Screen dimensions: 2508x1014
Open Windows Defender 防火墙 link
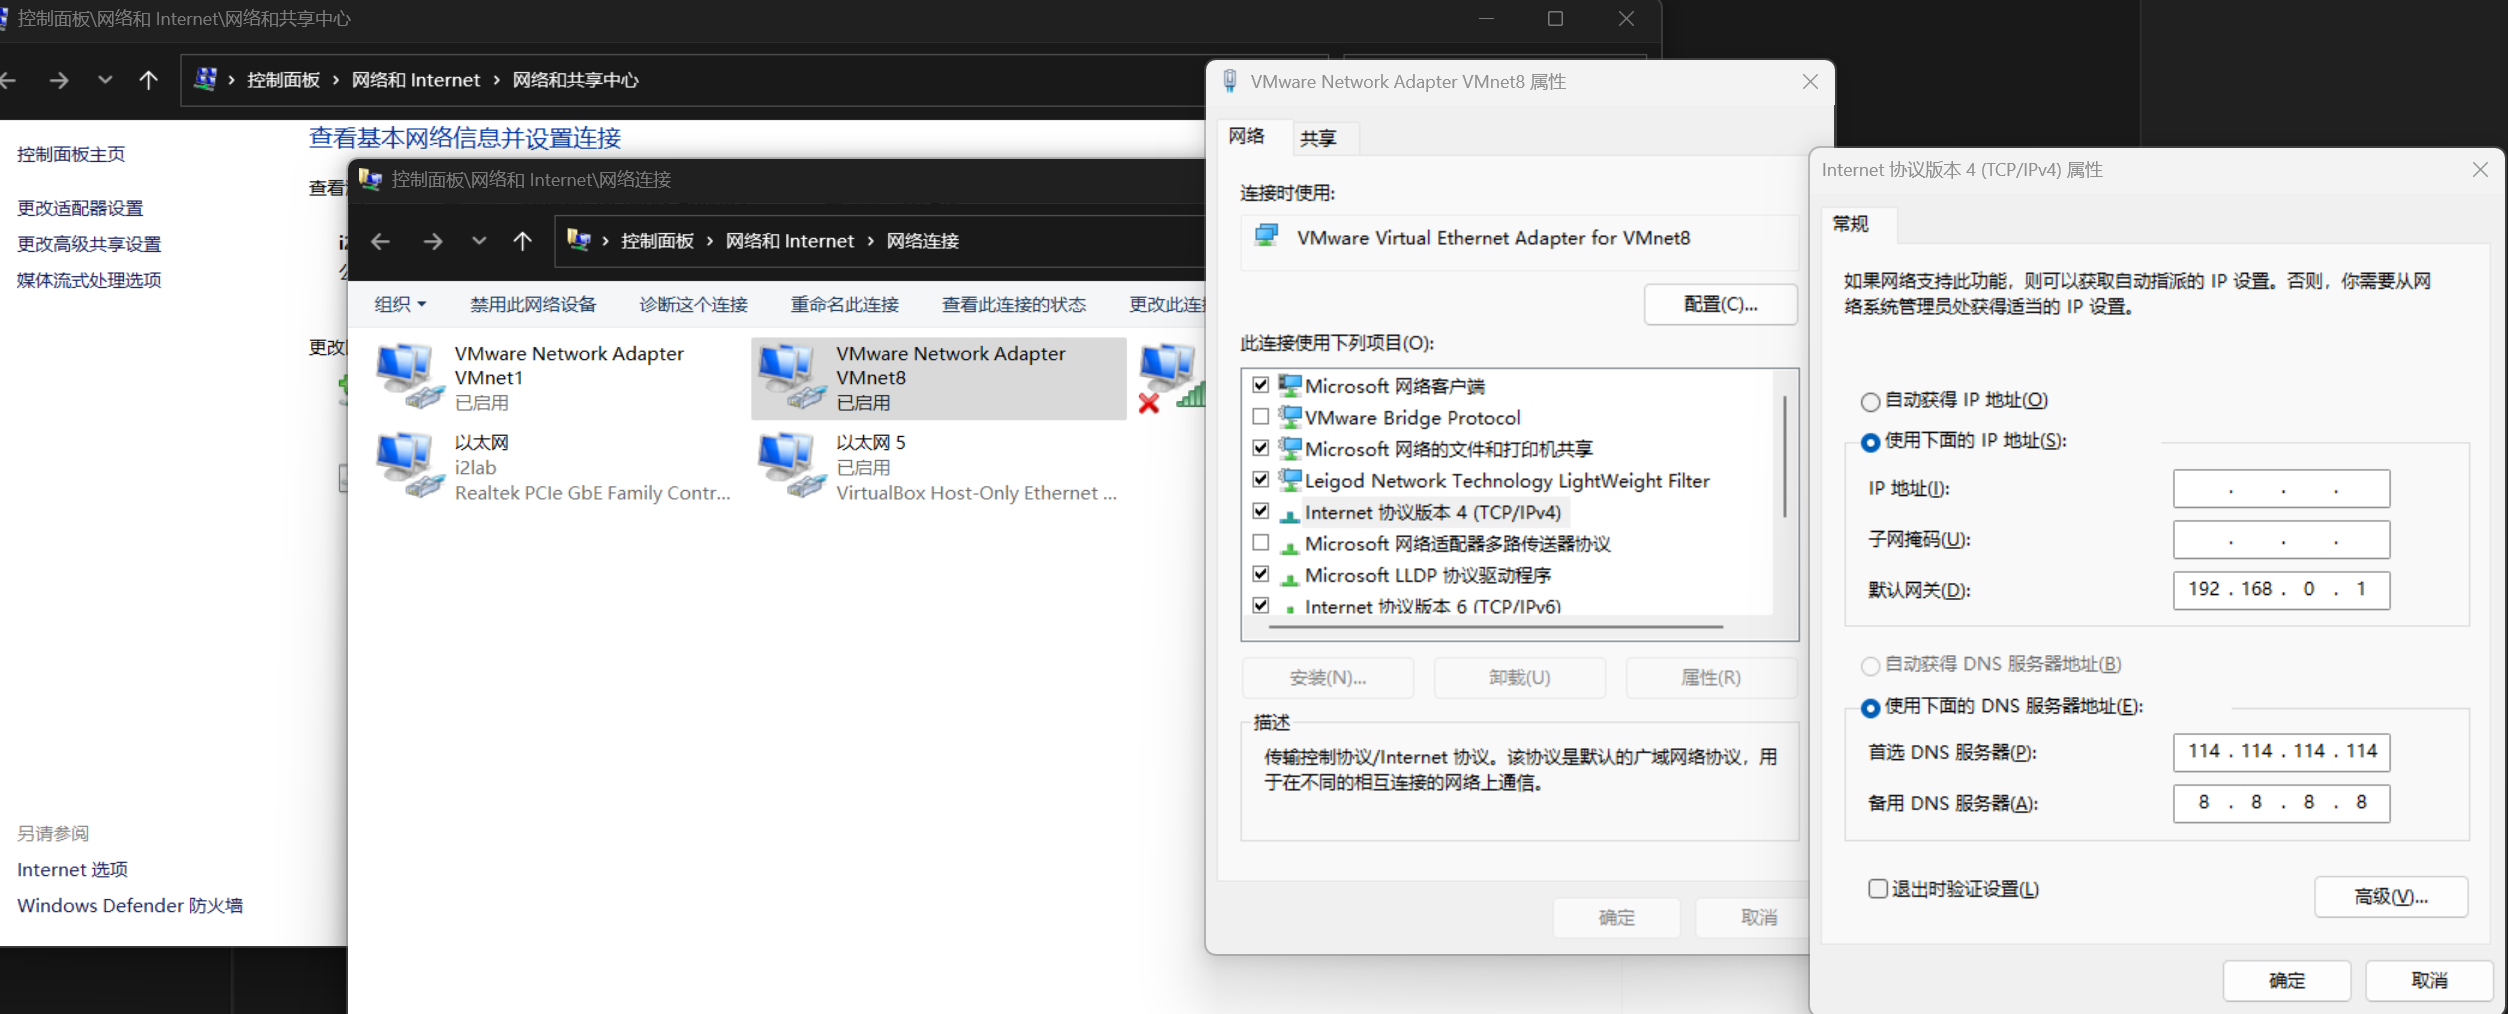[x=130, y=906]
